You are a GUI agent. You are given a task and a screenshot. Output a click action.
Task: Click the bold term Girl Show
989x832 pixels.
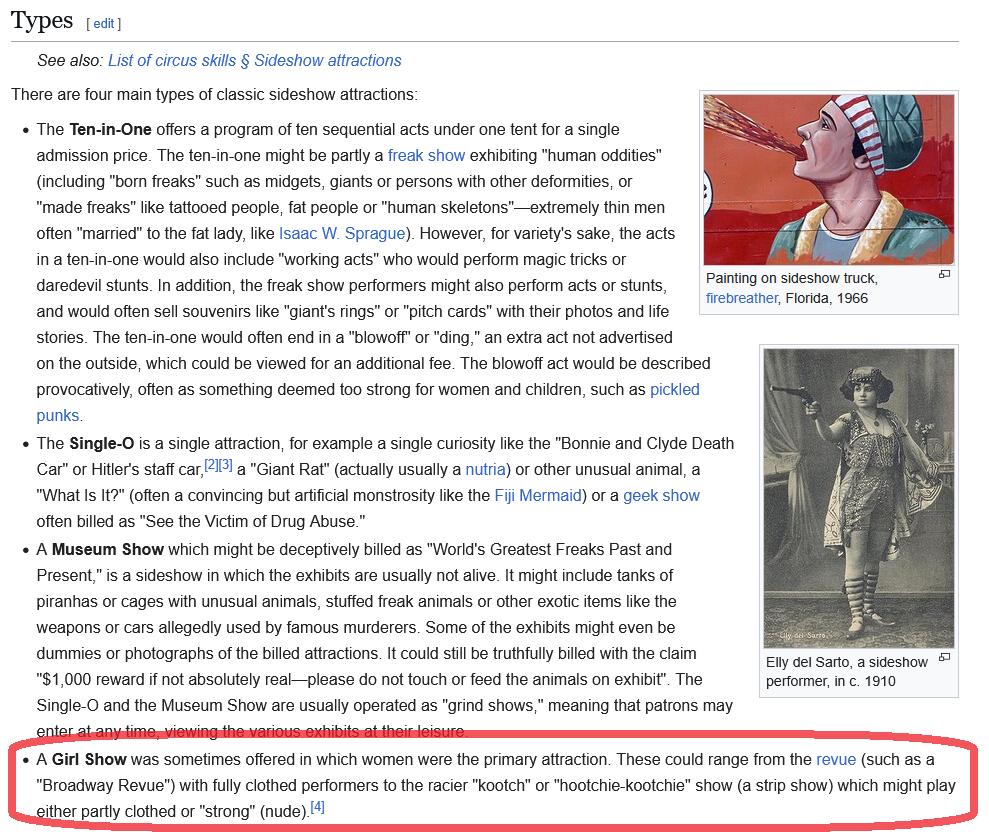pyautogui.click(x=89, y=759)
